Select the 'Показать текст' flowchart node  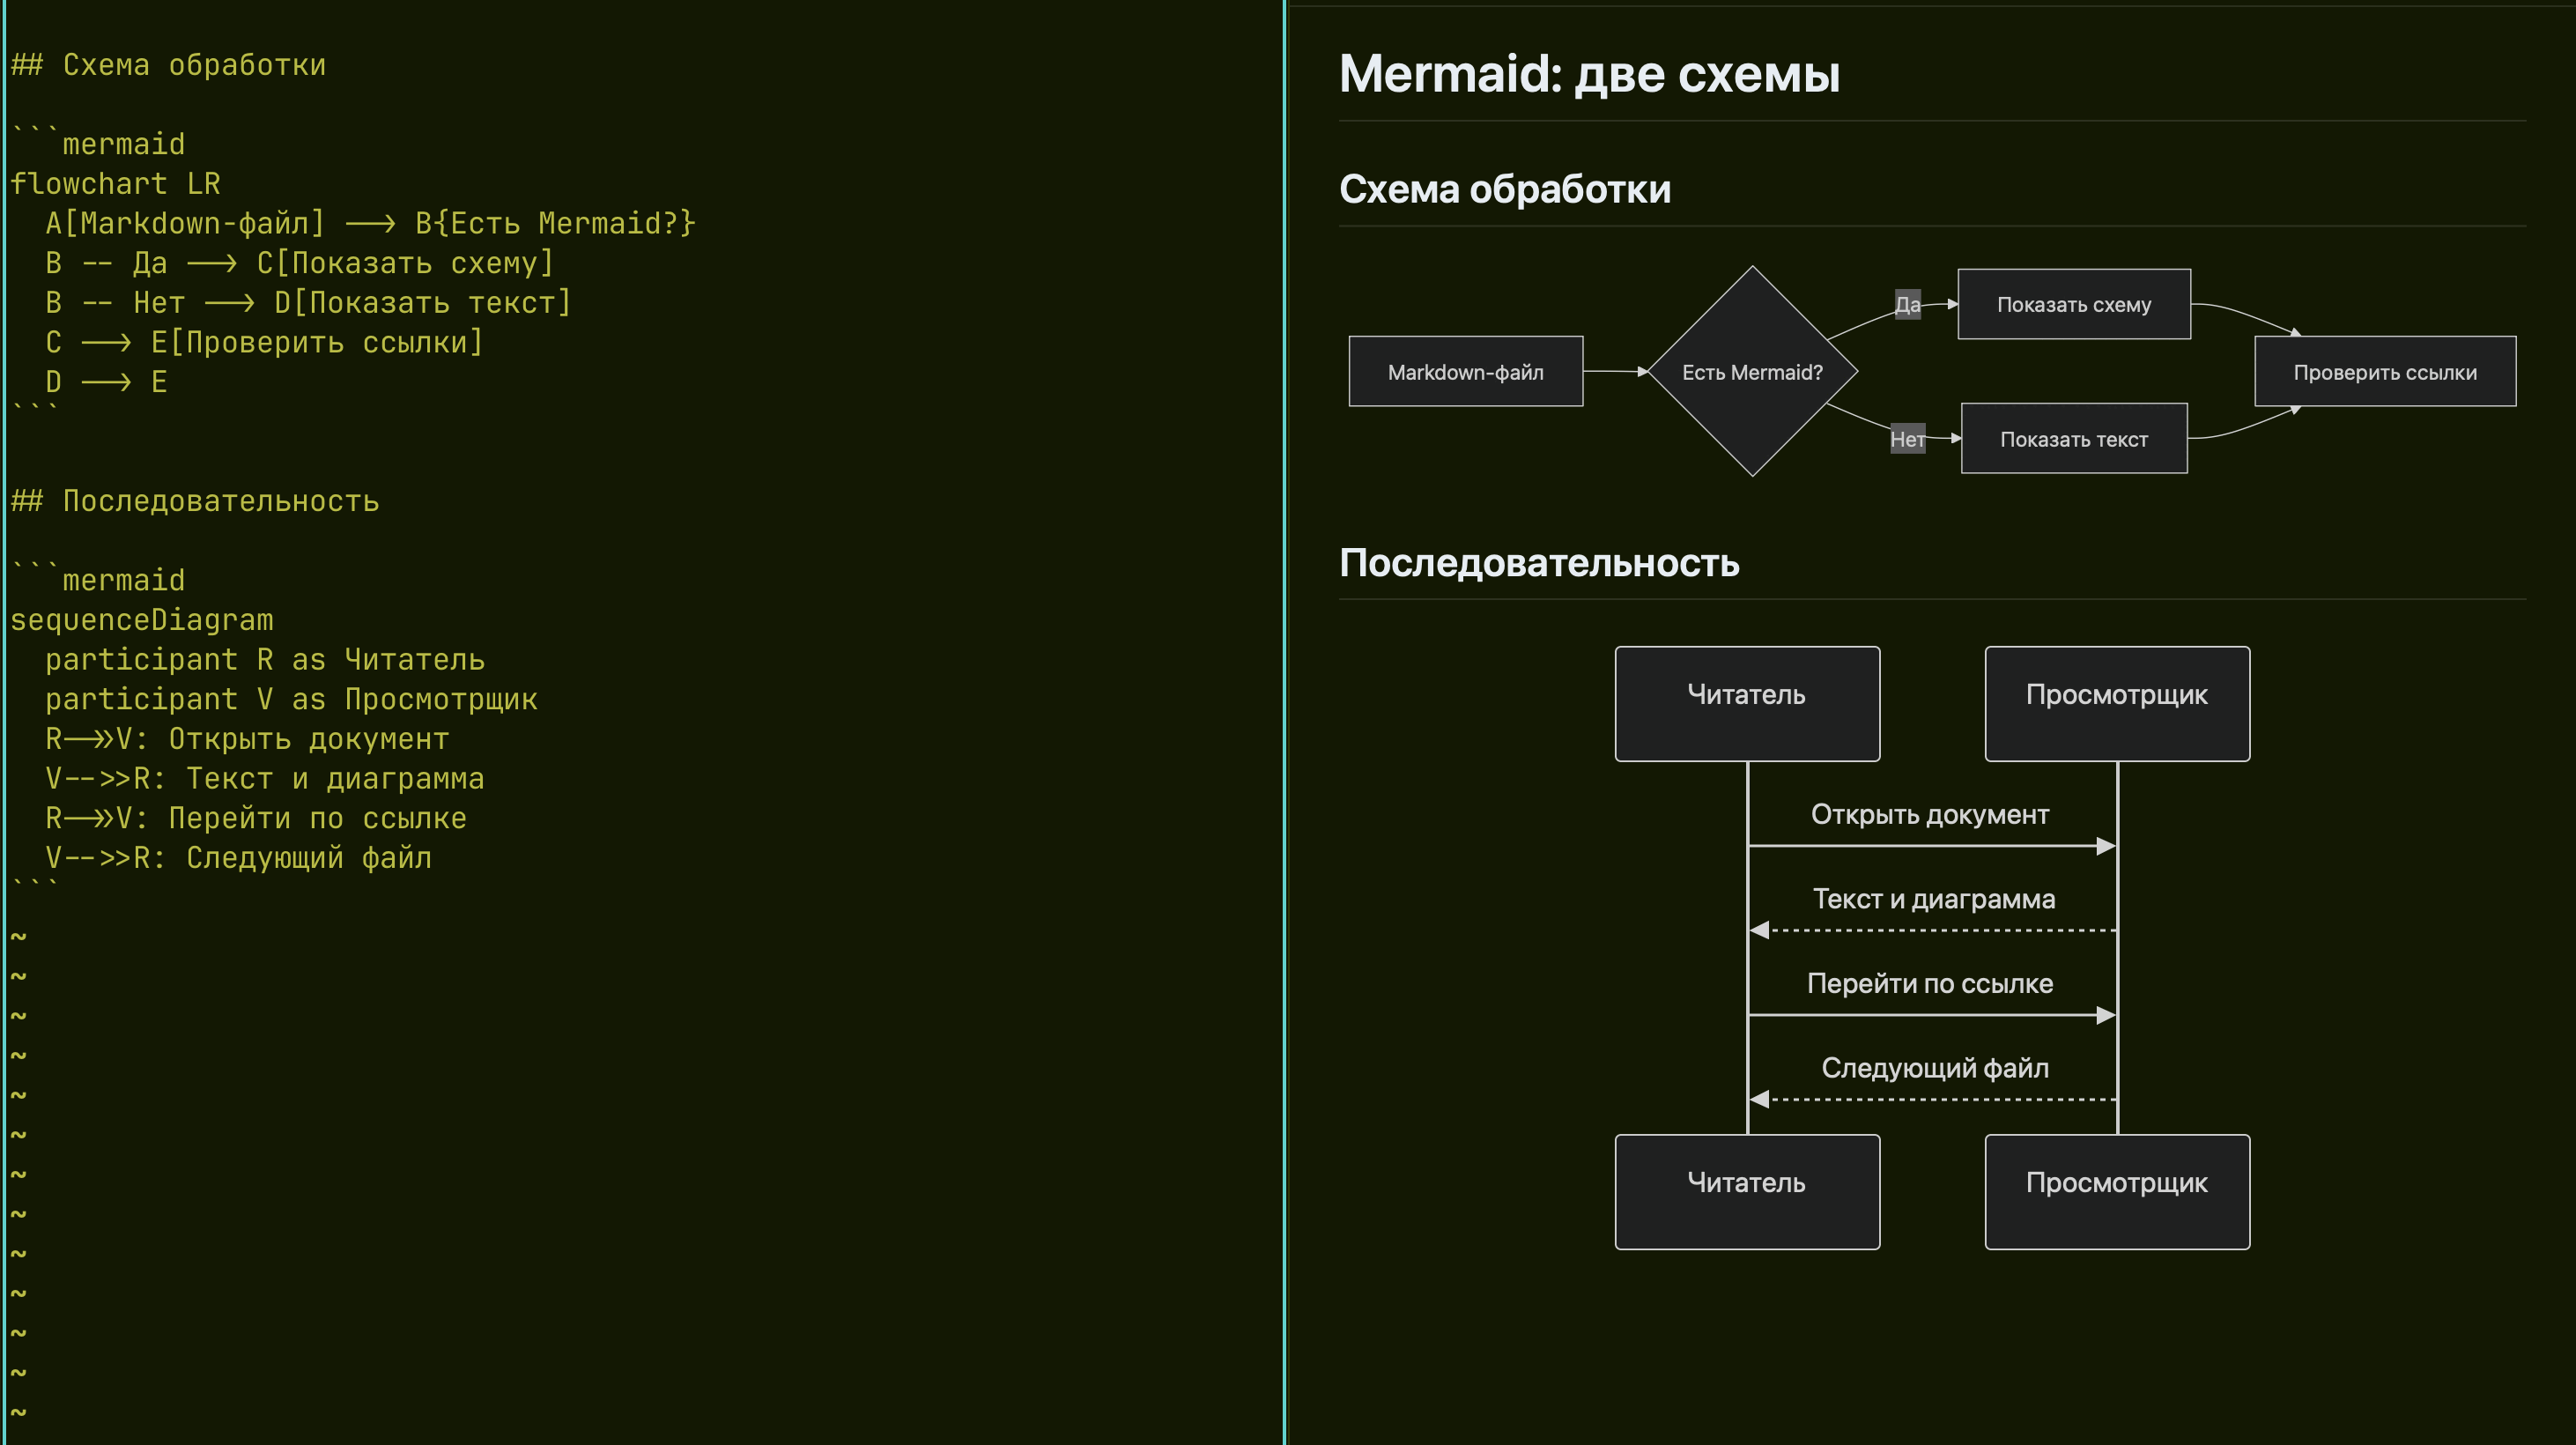click(2074, 438)
